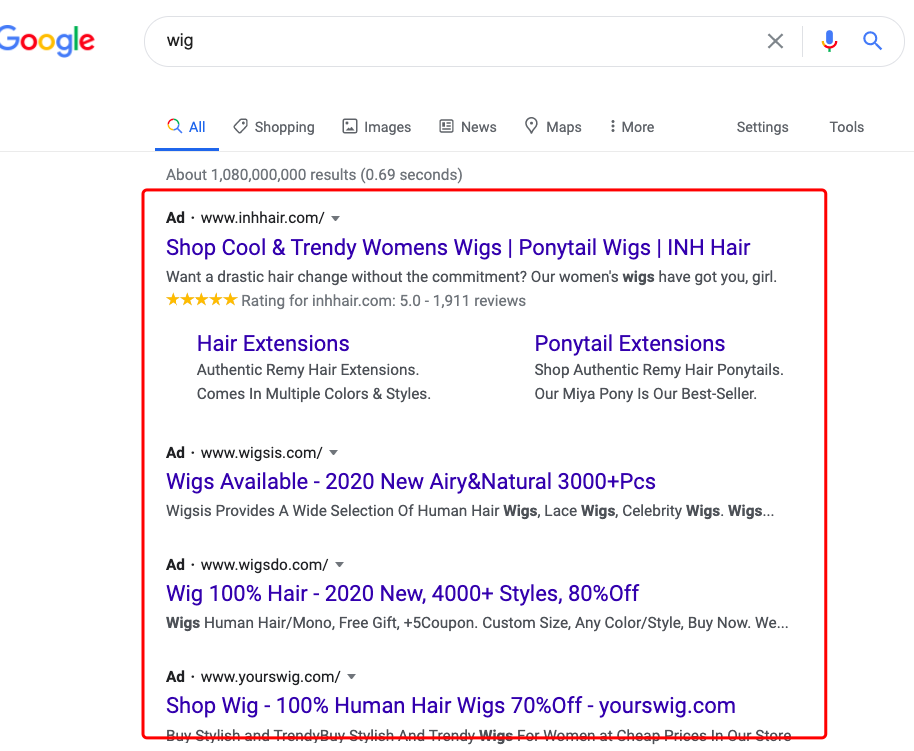Open 'Shop Cool & Trendy Womens Wigs' ad link

[x=458, y=248]
